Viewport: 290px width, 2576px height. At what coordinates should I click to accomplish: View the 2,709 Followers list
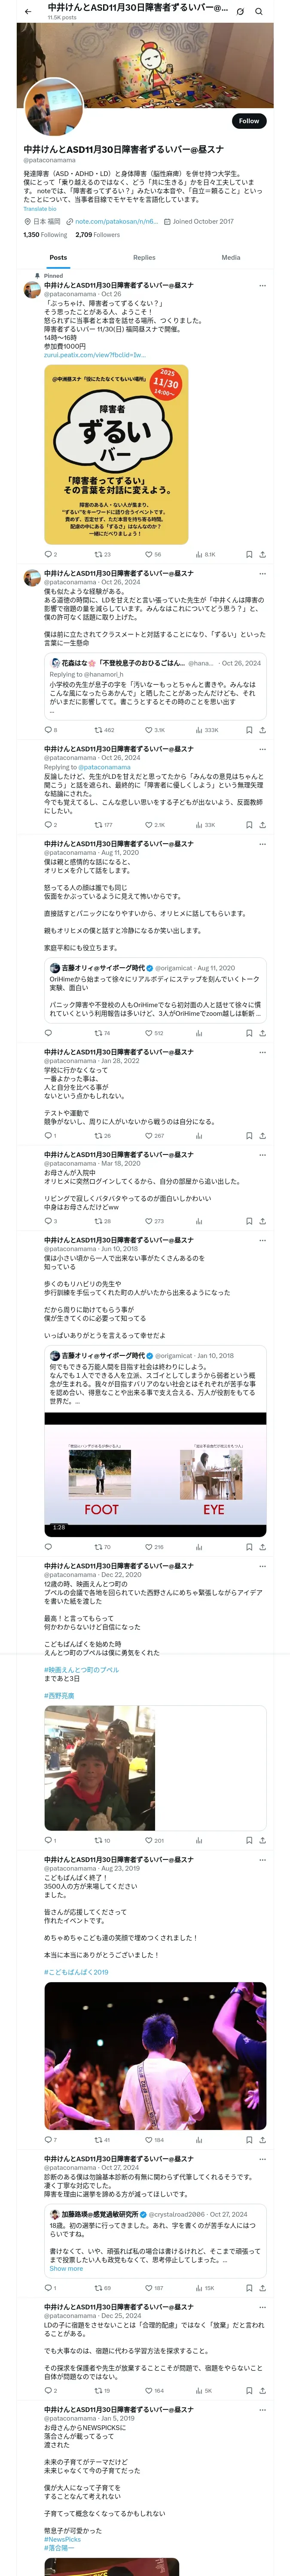tap(97, 235)
